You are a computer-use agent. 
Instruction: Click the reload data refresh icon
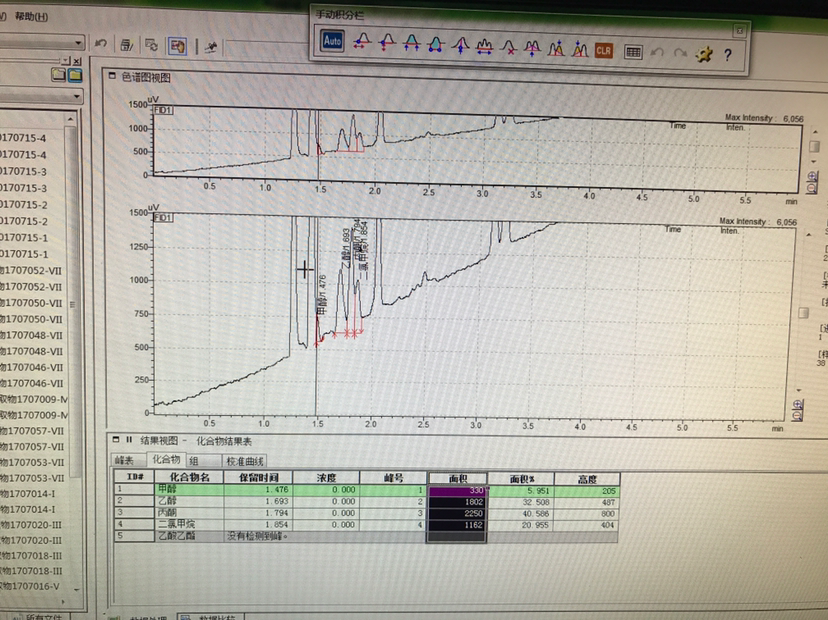click(152, 45)
